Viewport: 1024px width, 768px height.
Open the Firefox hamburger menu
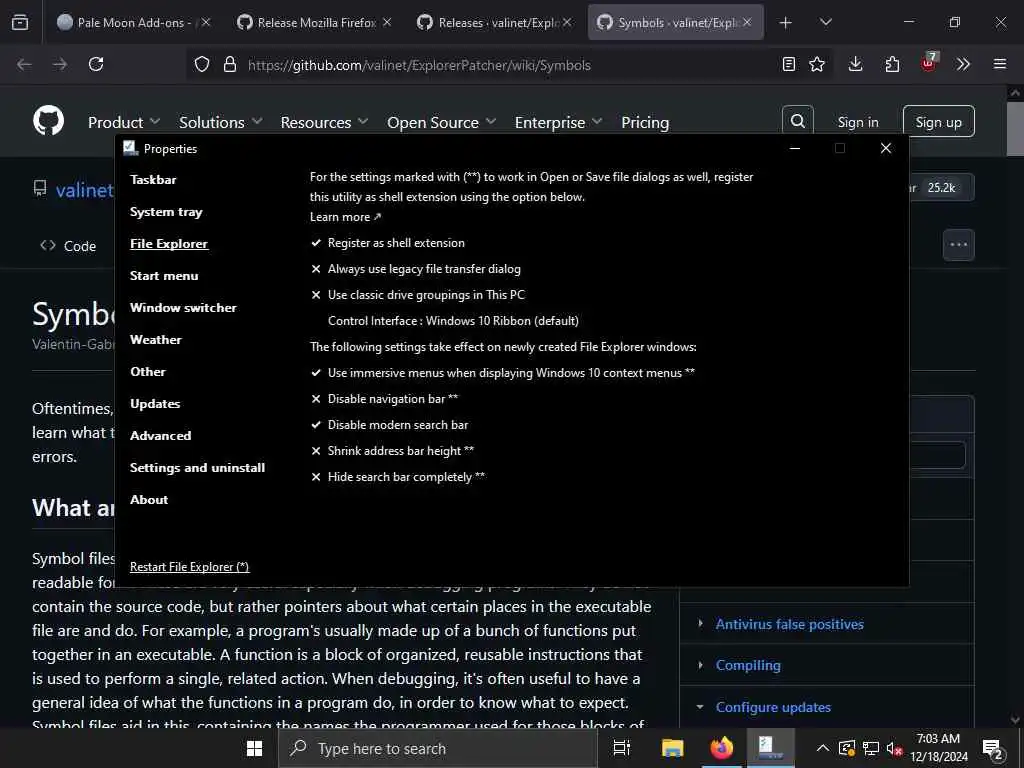[1000, 64]
